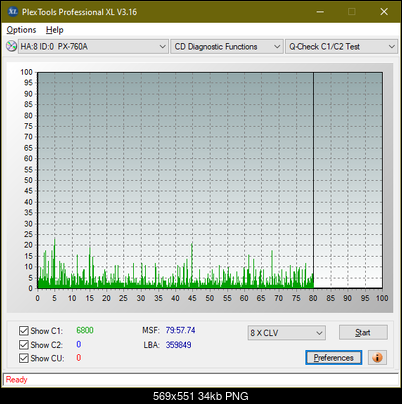Toggle the Show CU checkbox
Screen dimensions: 402x404
tap(24, 358)
